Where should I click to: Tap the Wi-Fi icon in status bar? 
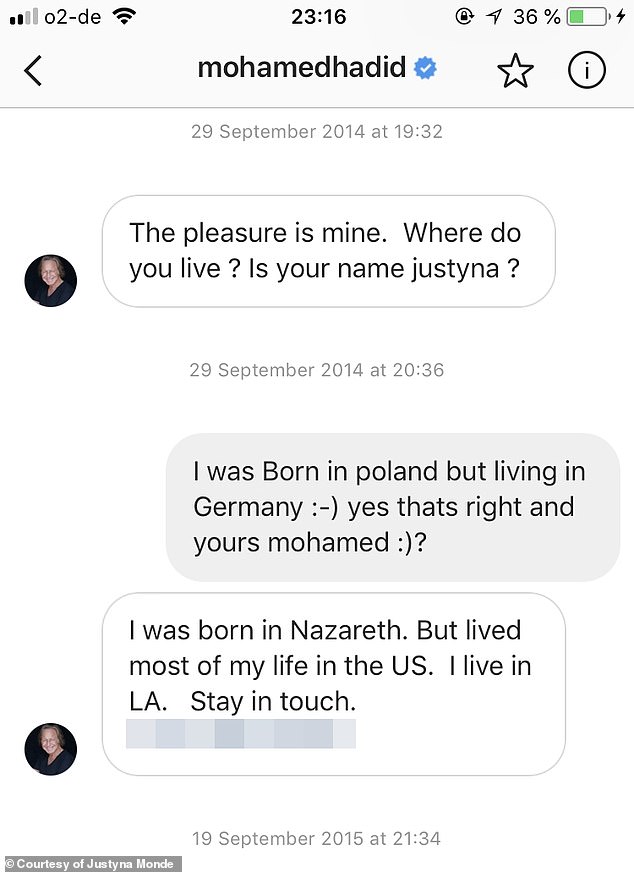point(124,17)
